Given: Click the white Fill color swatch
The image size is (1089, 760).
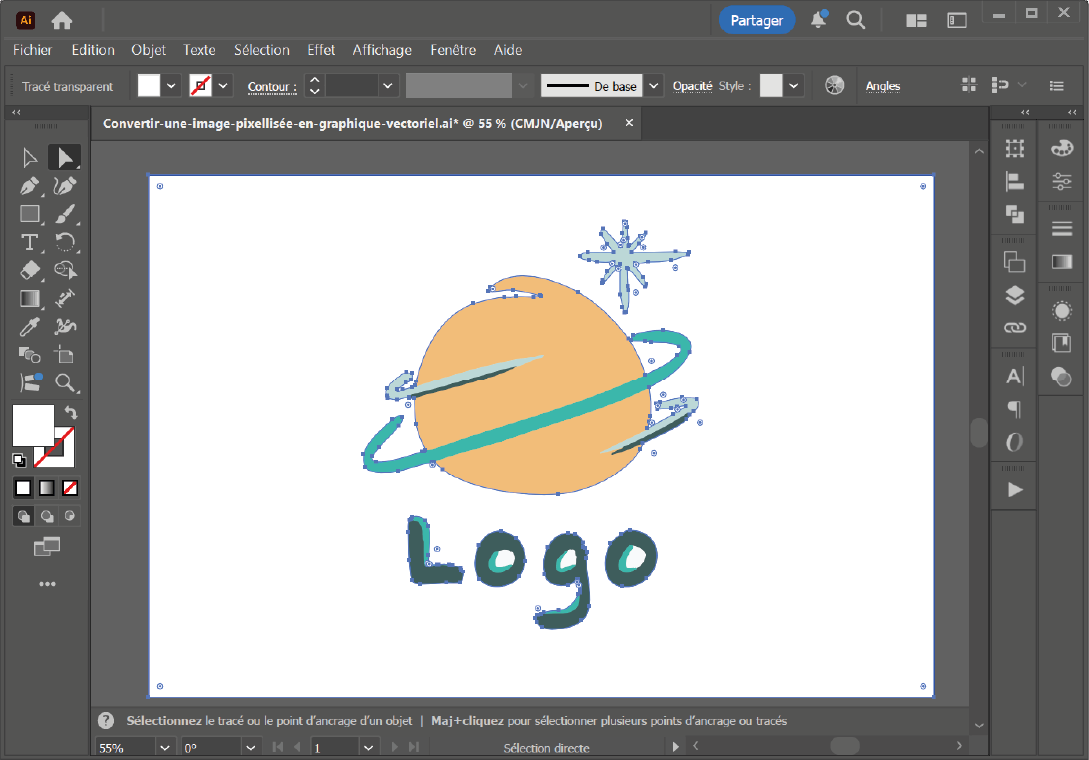Looking at the screenshot, I should coord(32,425).
